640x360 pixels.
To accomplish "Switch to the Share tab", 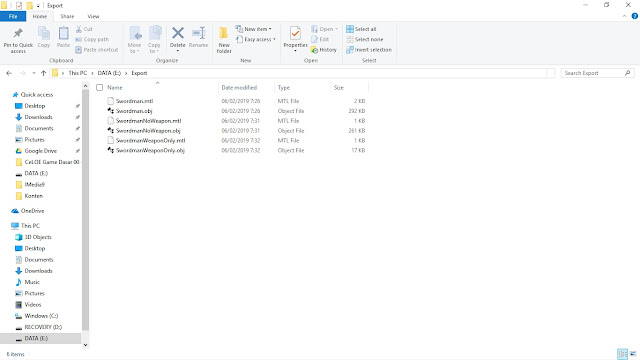I will 67,16.
